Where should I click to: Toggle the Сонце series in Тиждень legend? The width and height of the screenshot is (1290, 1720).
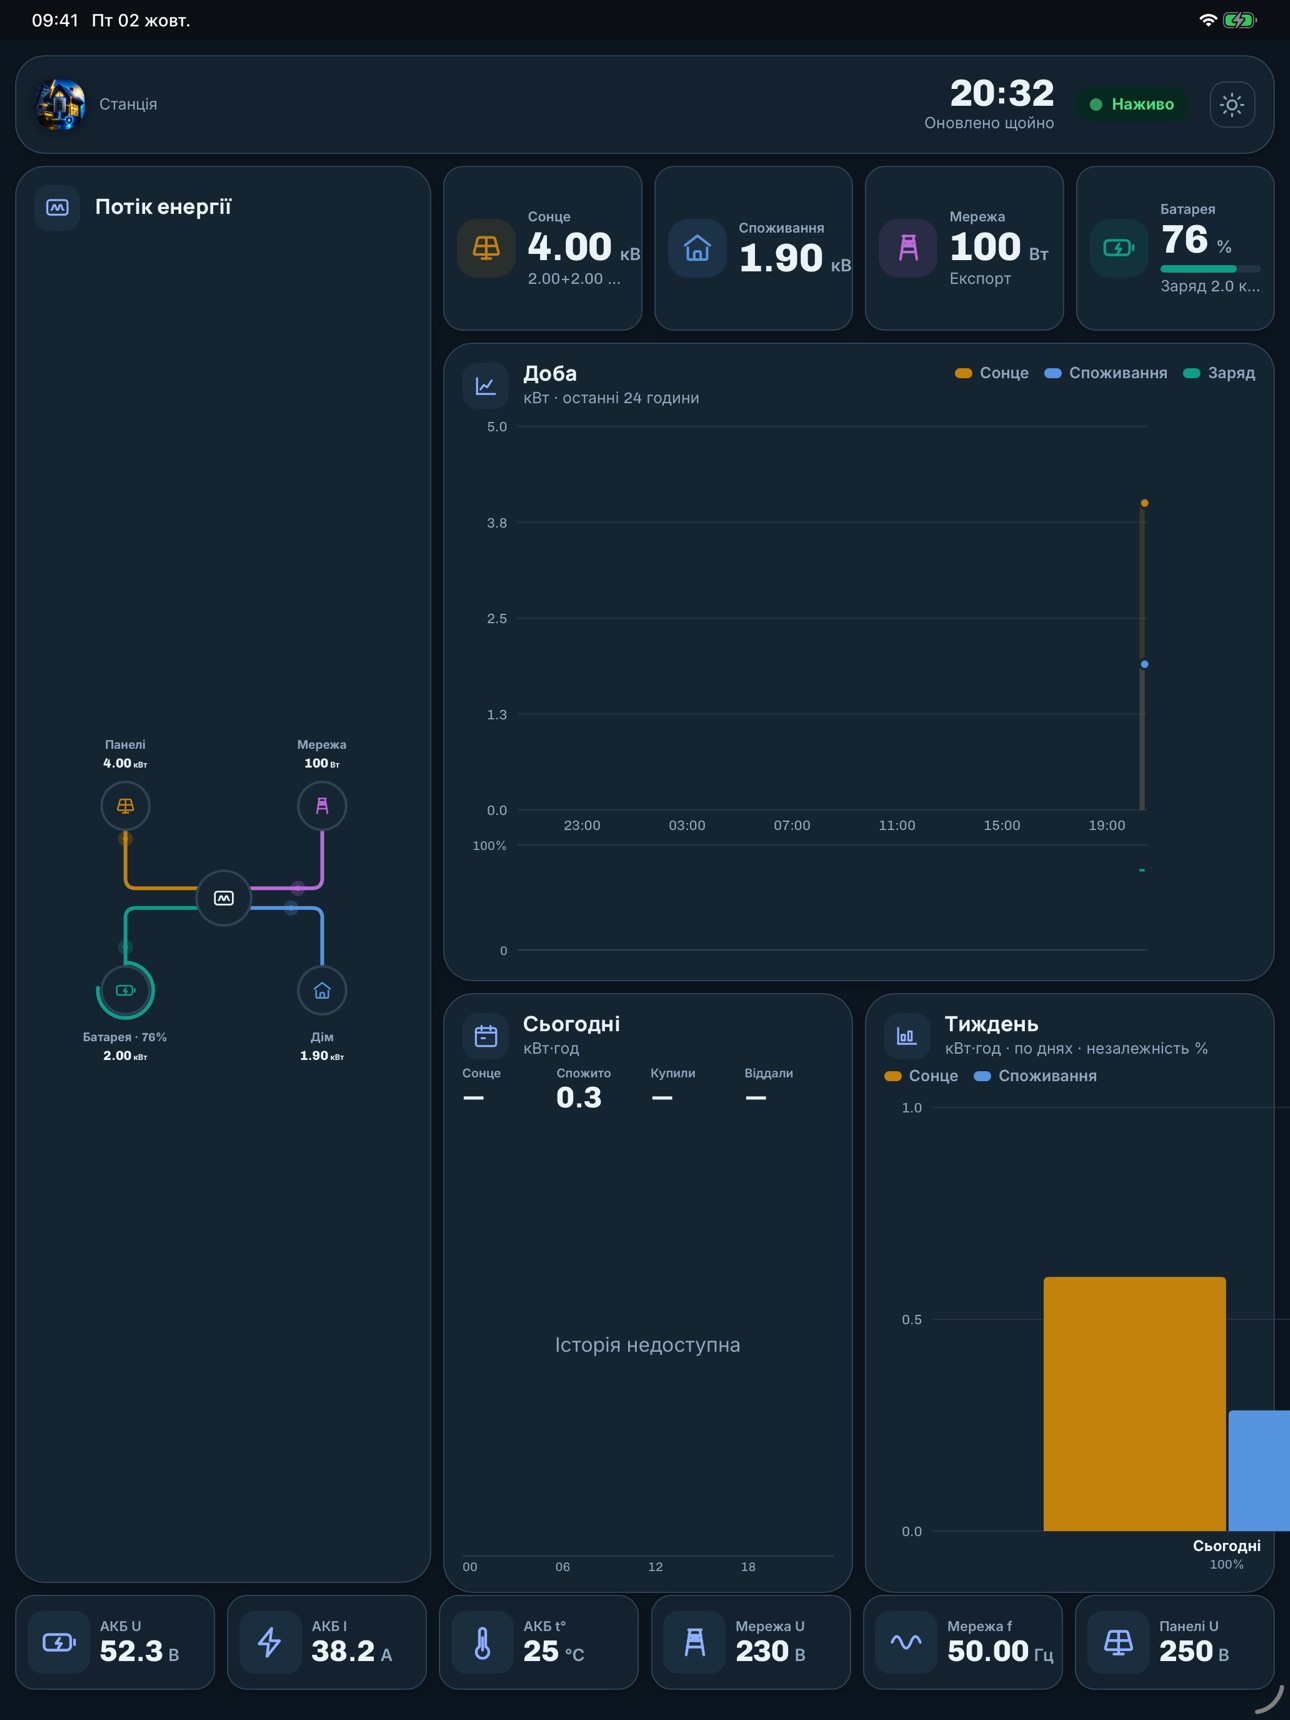(921, 1076)
